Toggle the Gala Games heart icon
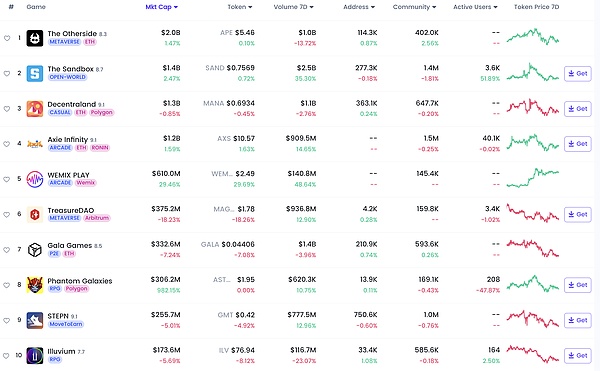The image size is (600, 371). point(7,250)
